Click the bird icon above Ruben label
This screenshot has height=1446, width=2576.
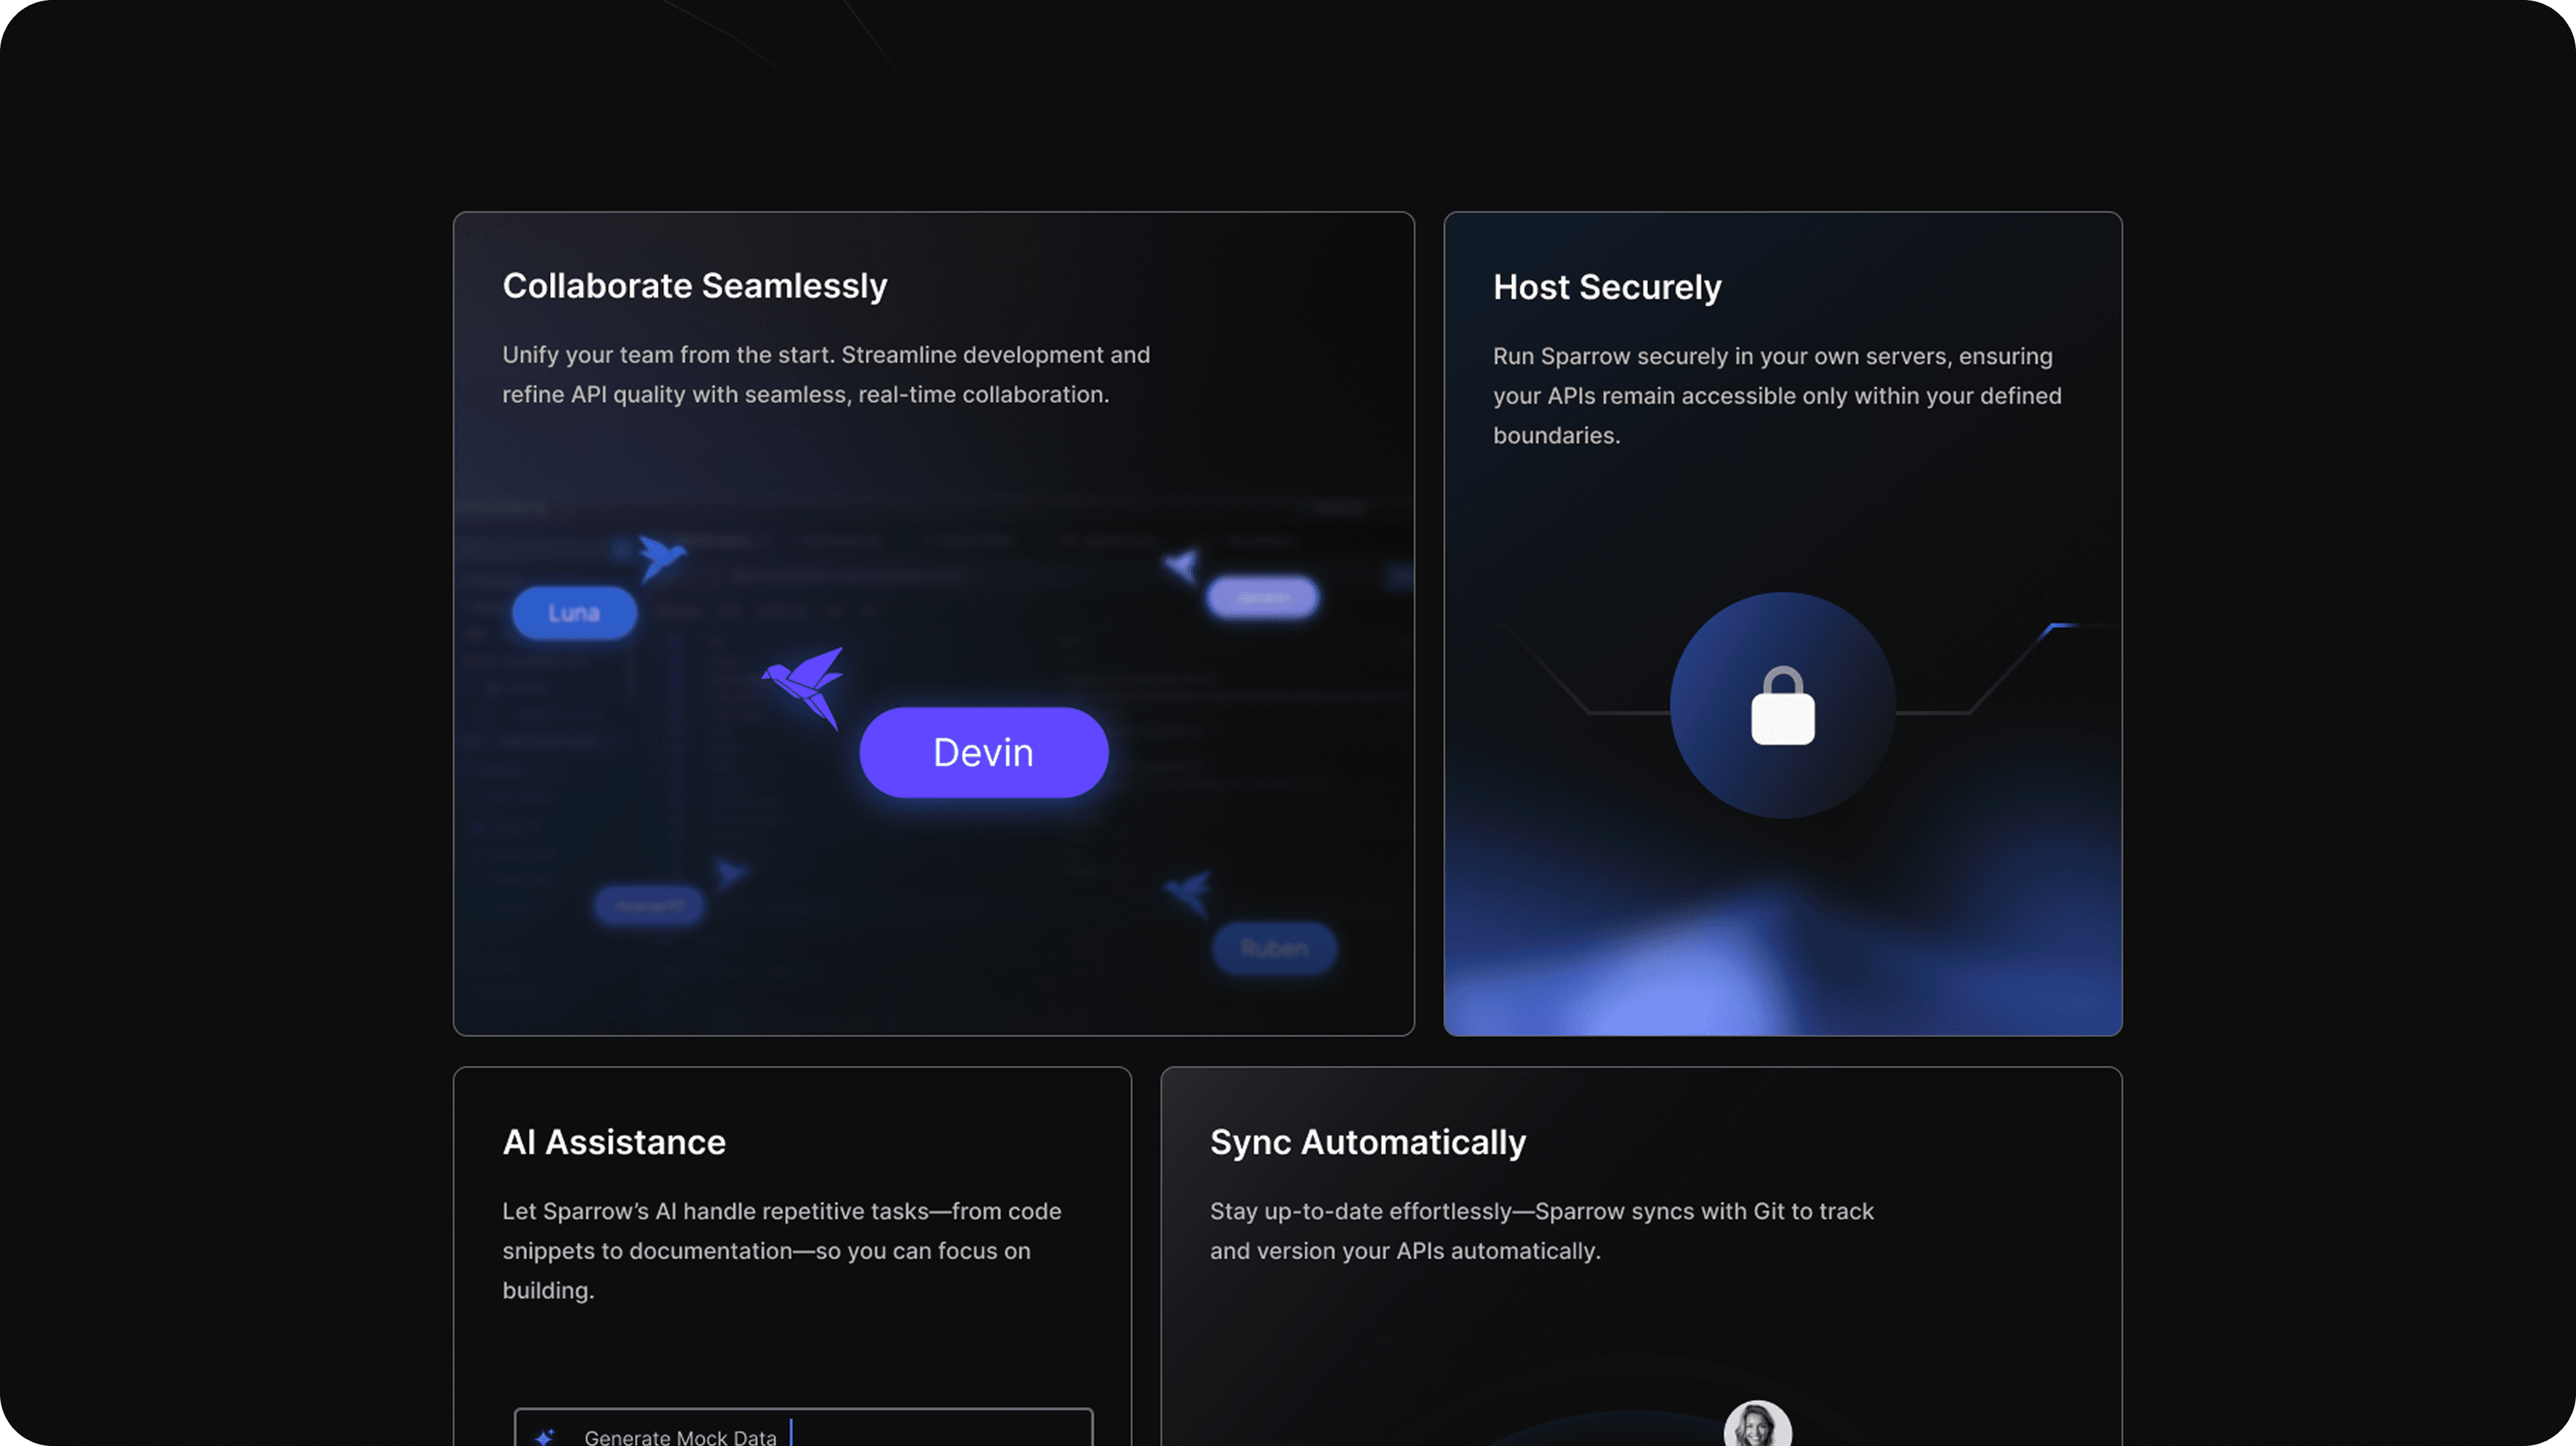pyautogui.click(x=1189, y=890)
